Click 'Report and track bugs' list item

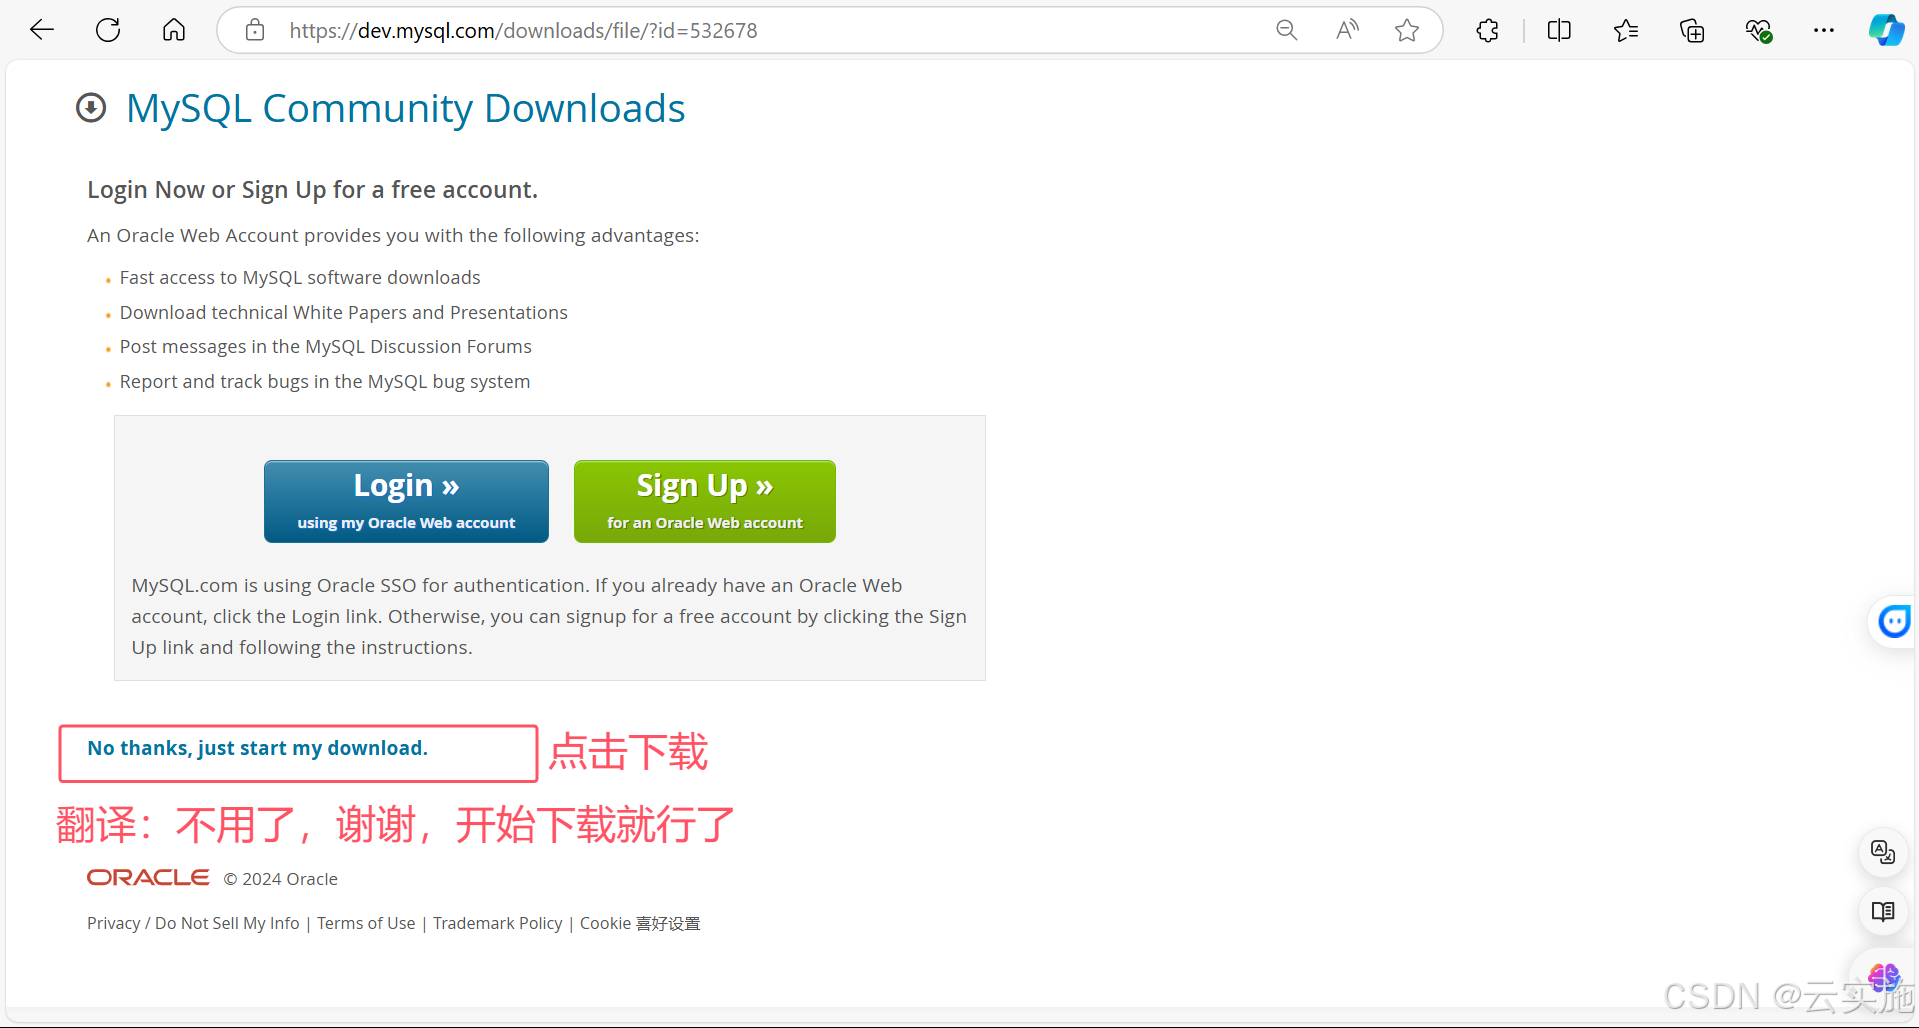click(x=325, y=382)
